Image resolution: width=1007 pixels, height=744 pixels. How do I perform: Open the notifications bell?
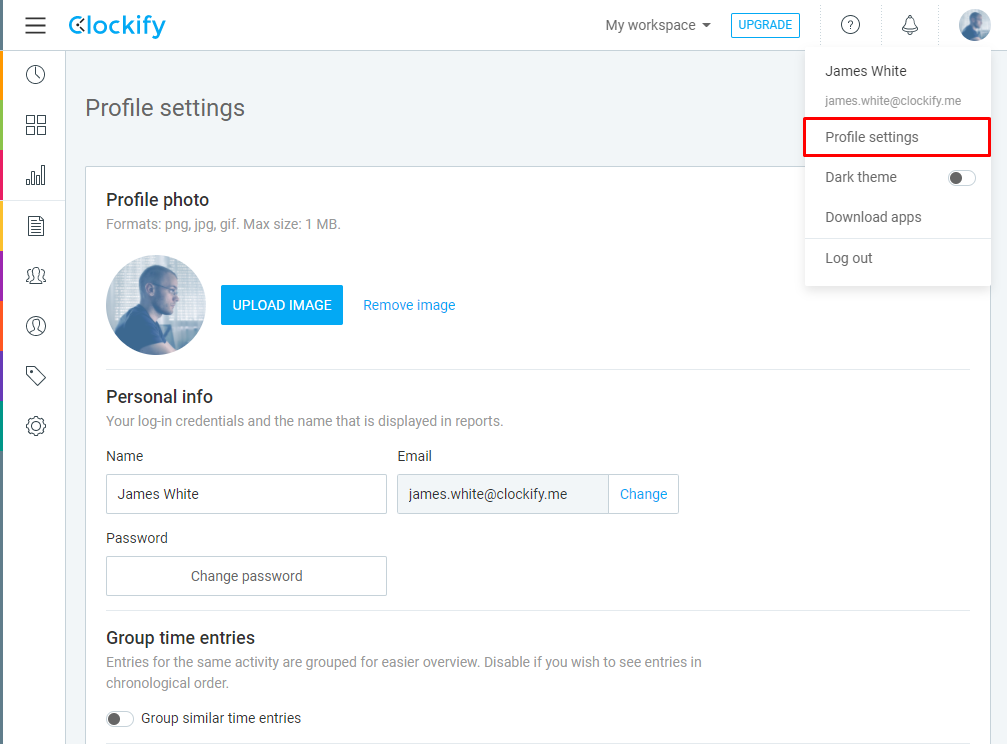click(x=909, y=25)
